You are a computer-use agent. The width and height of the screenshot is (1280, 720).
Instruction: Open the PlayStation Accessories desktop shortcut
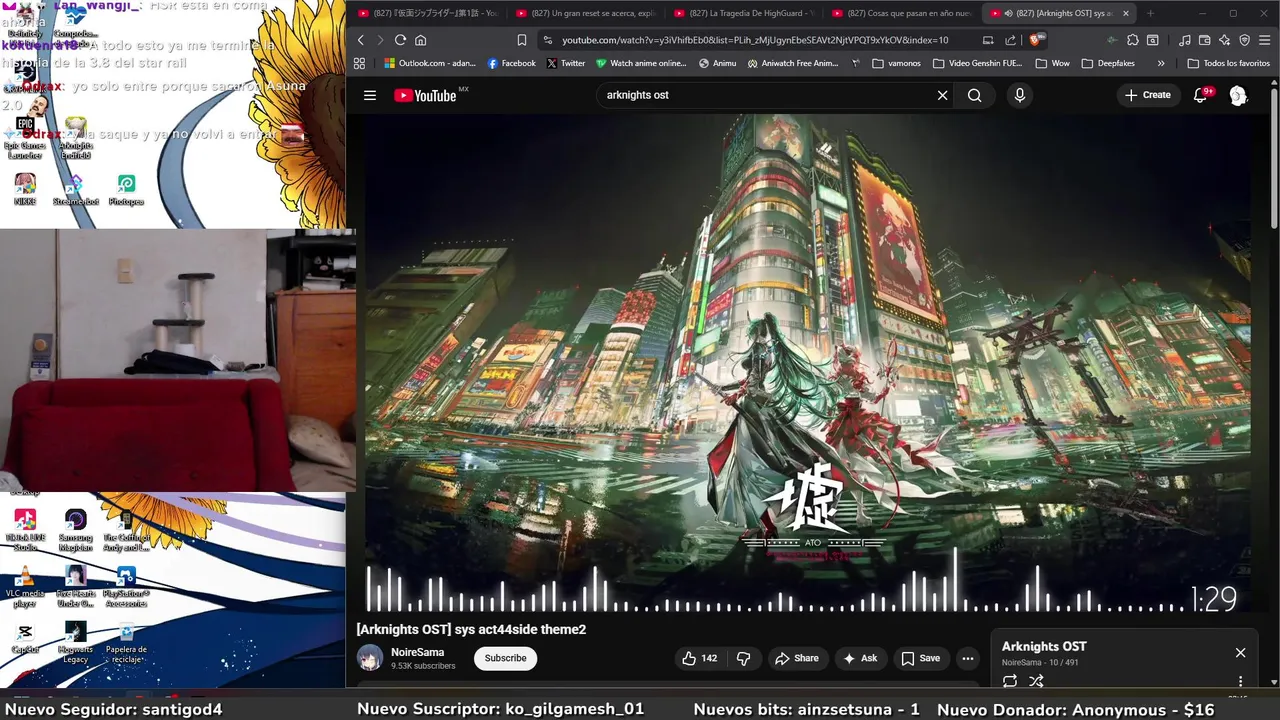[126, 587]
